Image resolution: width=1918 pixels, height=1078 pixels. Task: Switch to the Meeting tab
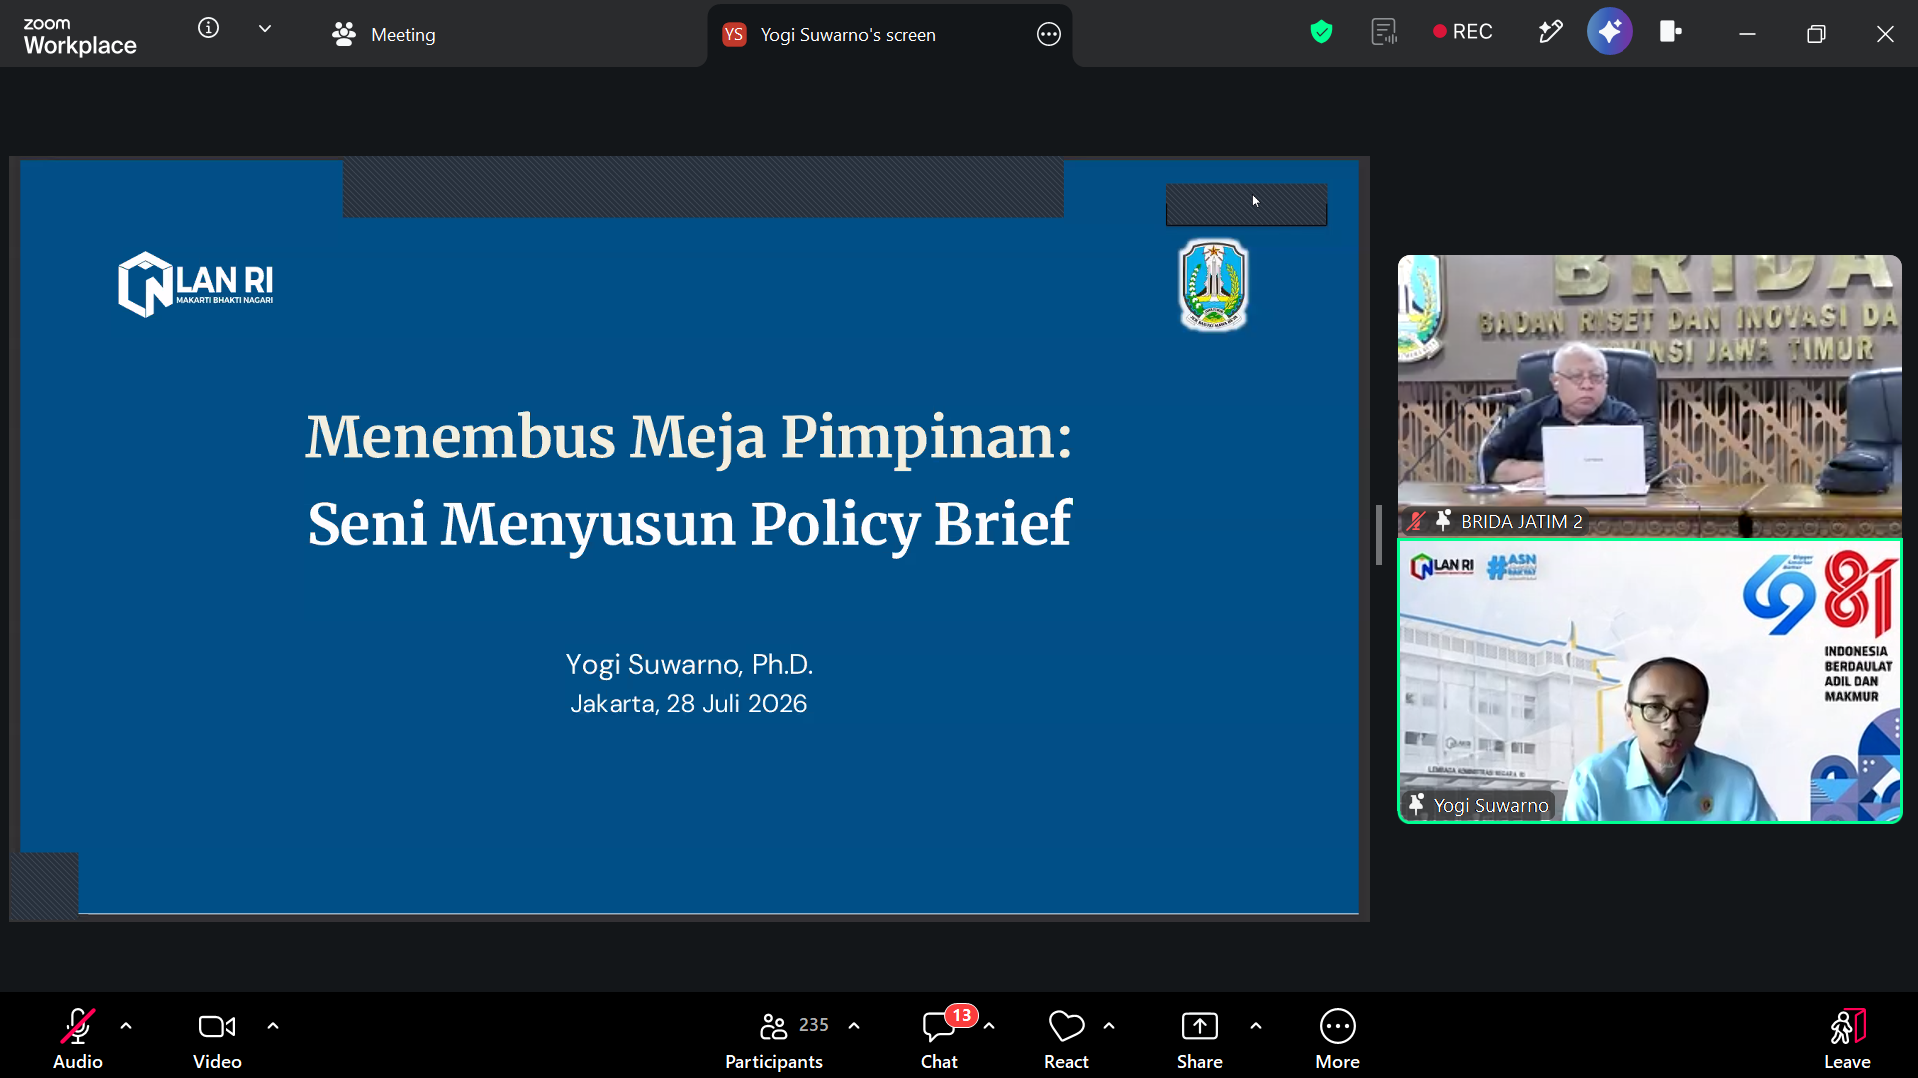coord(384,35)
